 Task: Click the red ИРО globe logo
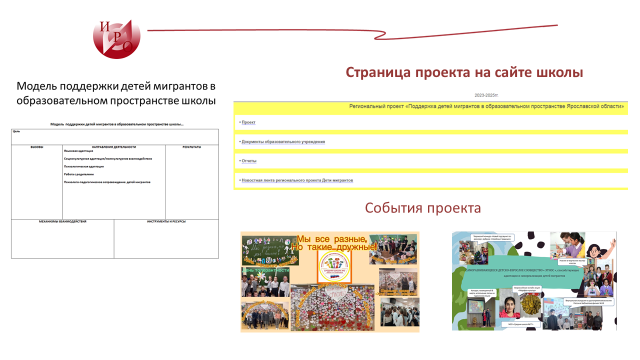pyautogui.click(x=117, y=39)
